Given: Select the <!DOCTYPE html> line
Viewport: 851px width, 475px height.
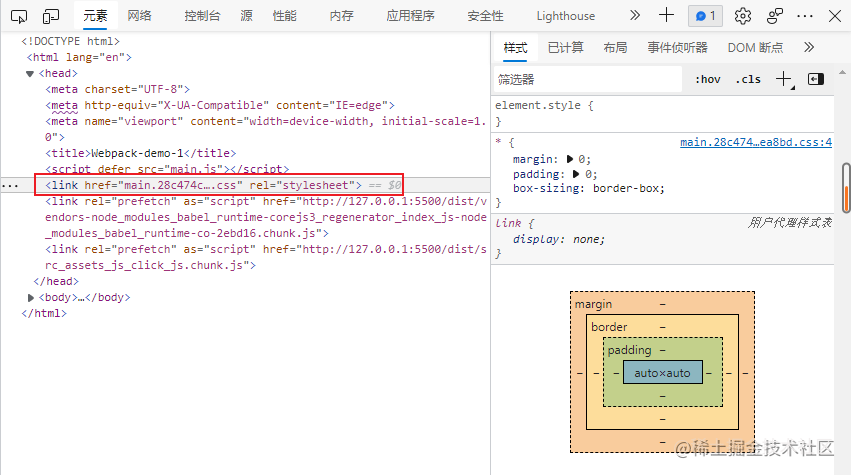Looking at the screenshot, I should [70, 41].
